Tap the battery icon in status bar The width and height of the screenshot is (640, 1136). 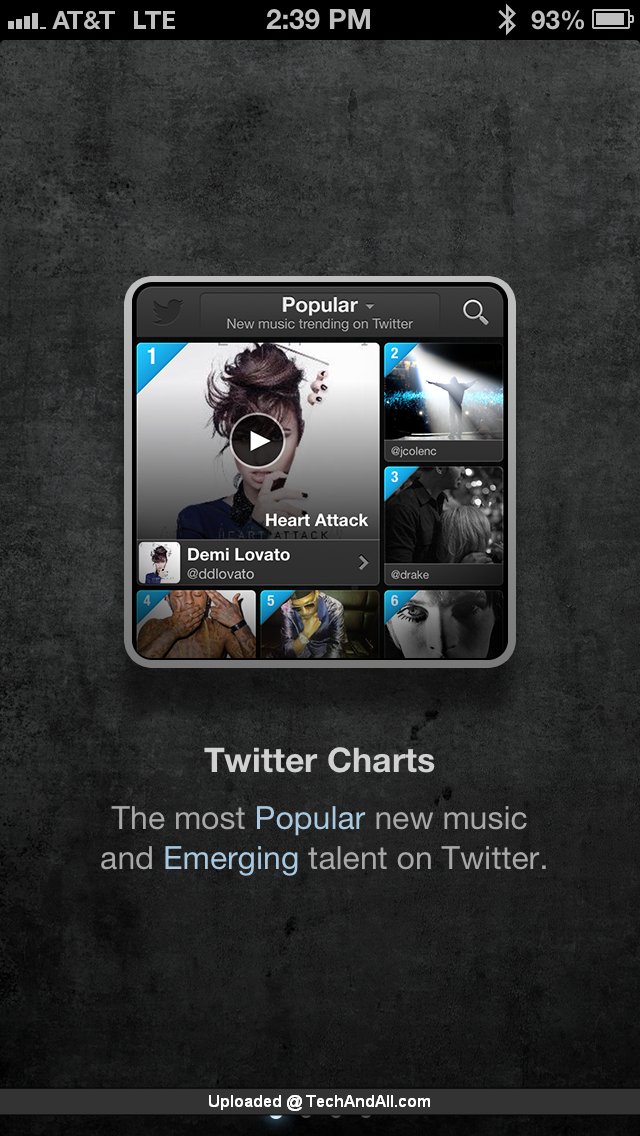coord(613,20)
